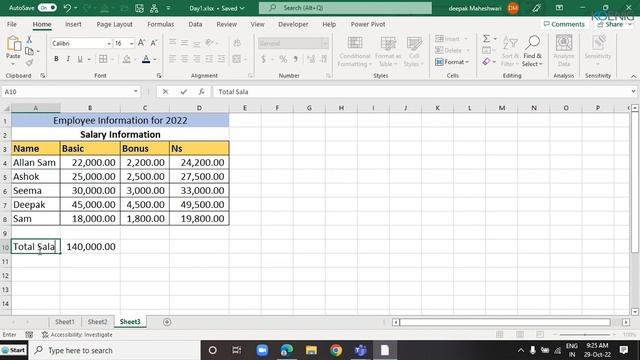
Task: Toggle Italic formatting
Action: pos(68,59)
